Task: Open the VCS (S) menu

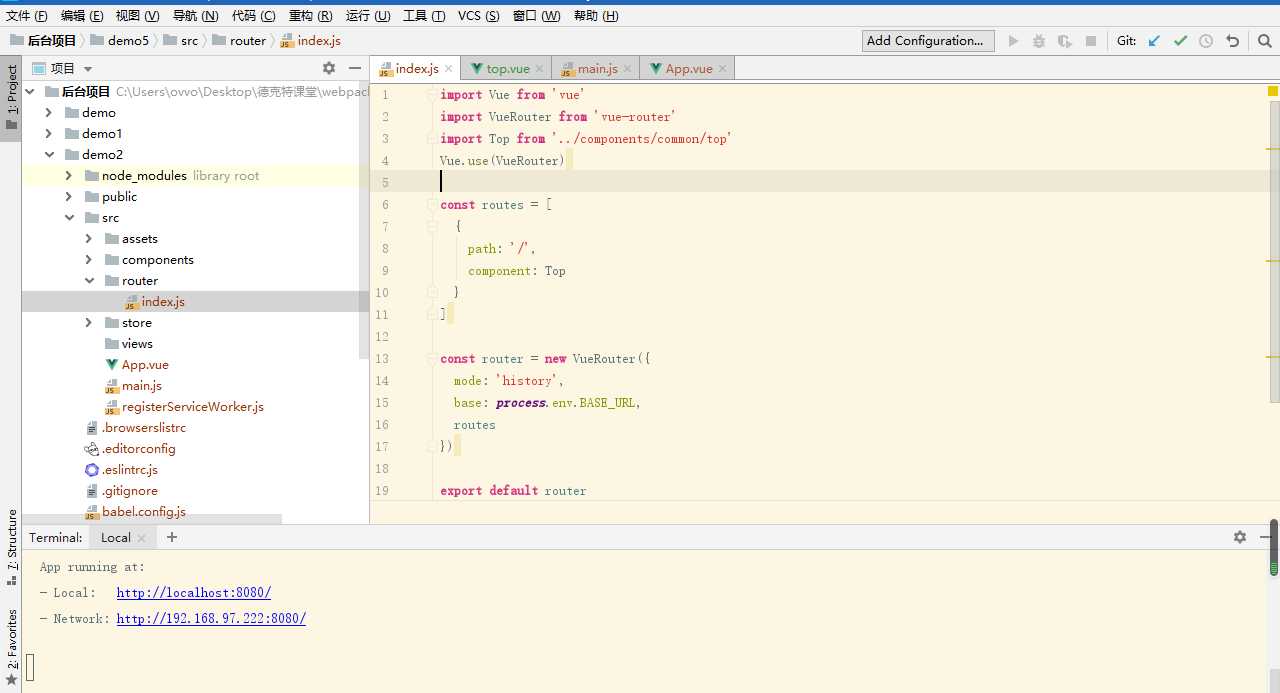Action: click(480, 16)
